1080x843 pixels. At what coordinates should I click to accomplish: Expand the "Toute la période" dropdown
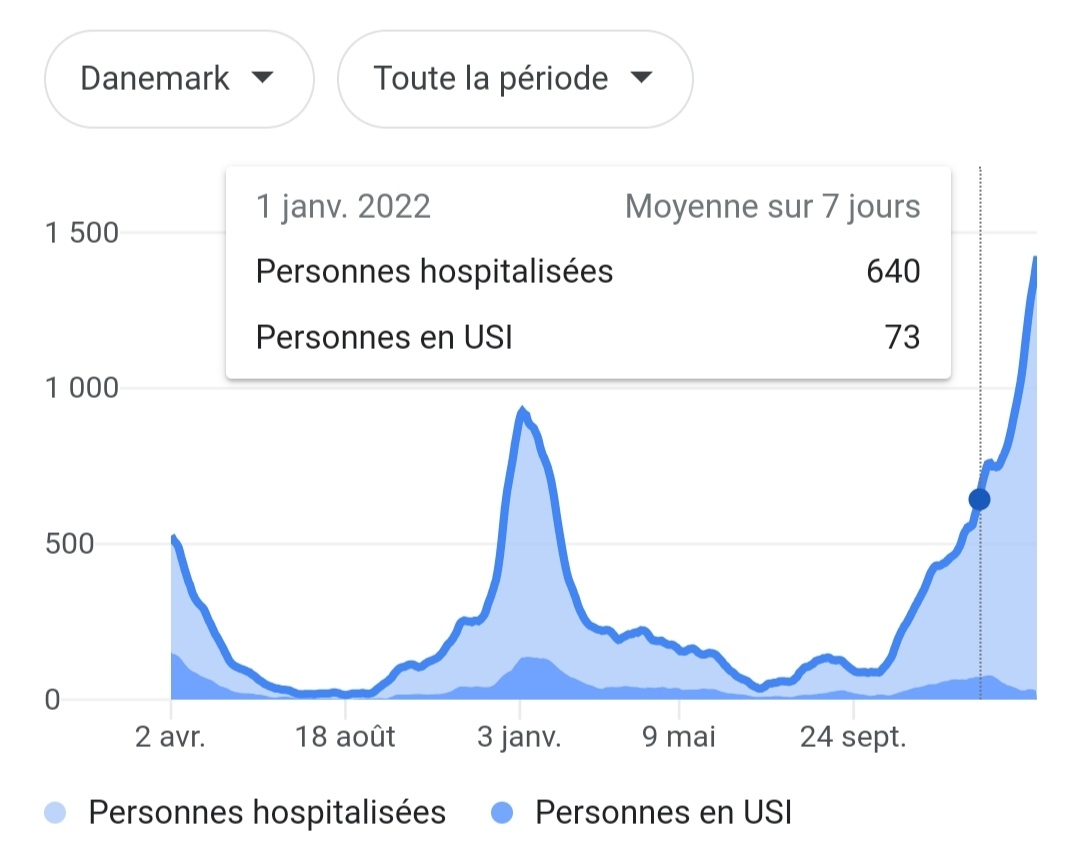pos(514,78)
